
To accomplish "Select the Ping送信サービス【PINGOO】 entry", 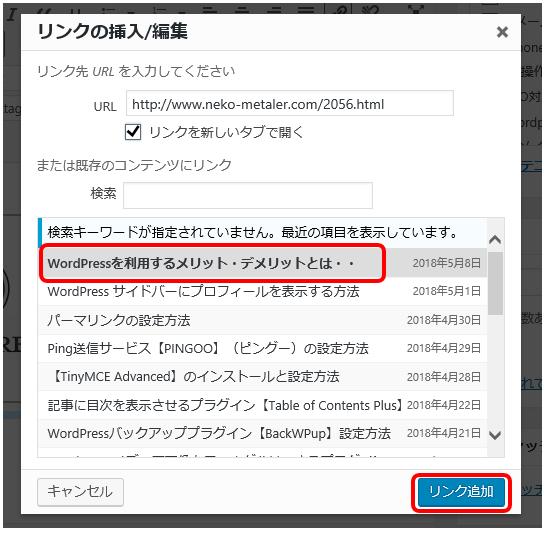I will tap(262, 348).
